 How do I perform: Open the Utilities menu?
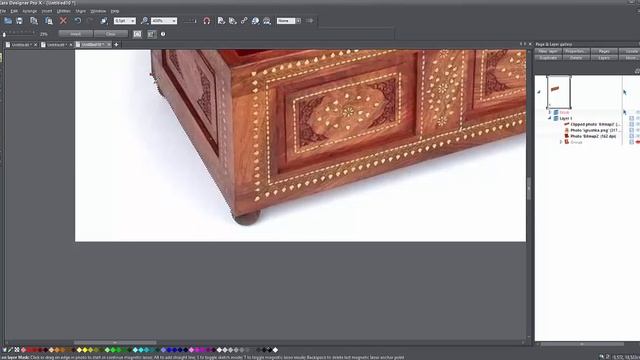point(64,11)
